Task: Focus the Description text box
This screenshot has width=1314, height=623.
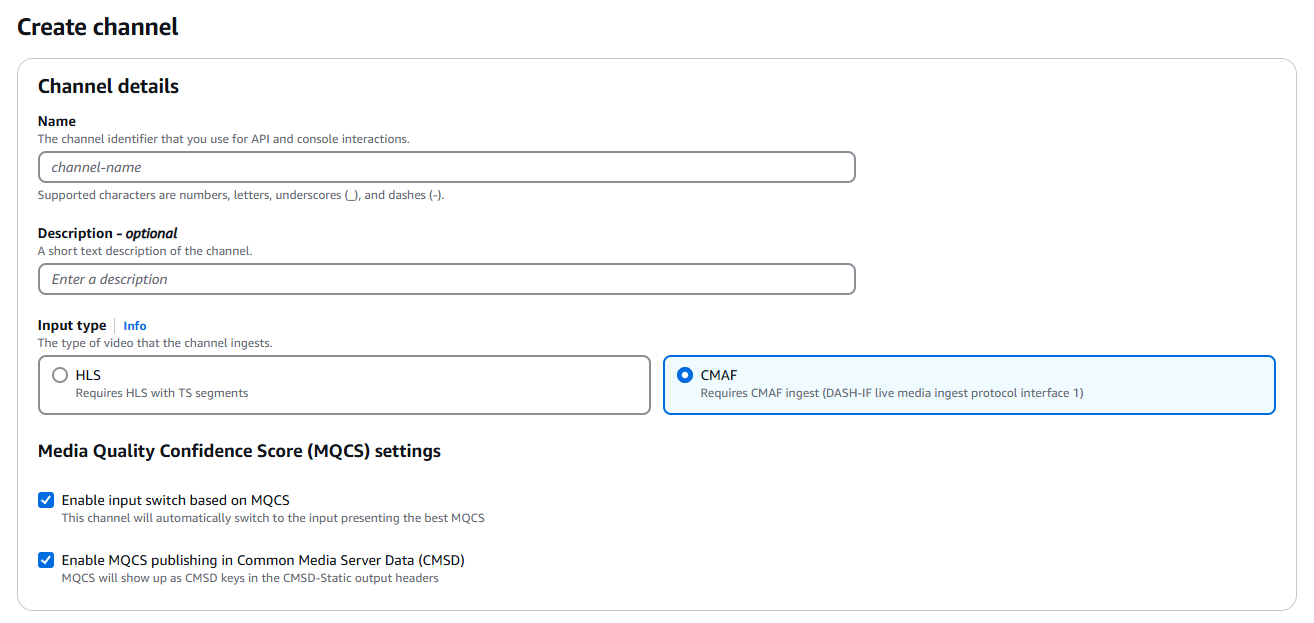Action: tap(446, 279)
